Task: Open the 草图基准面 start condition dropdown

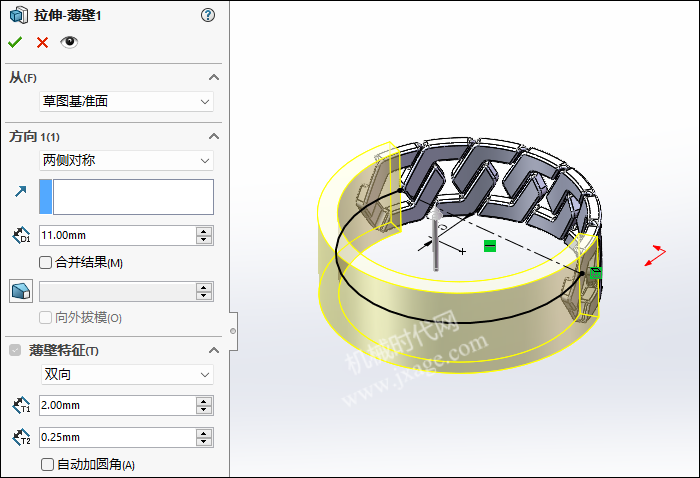Action: [x=126, y=101]
